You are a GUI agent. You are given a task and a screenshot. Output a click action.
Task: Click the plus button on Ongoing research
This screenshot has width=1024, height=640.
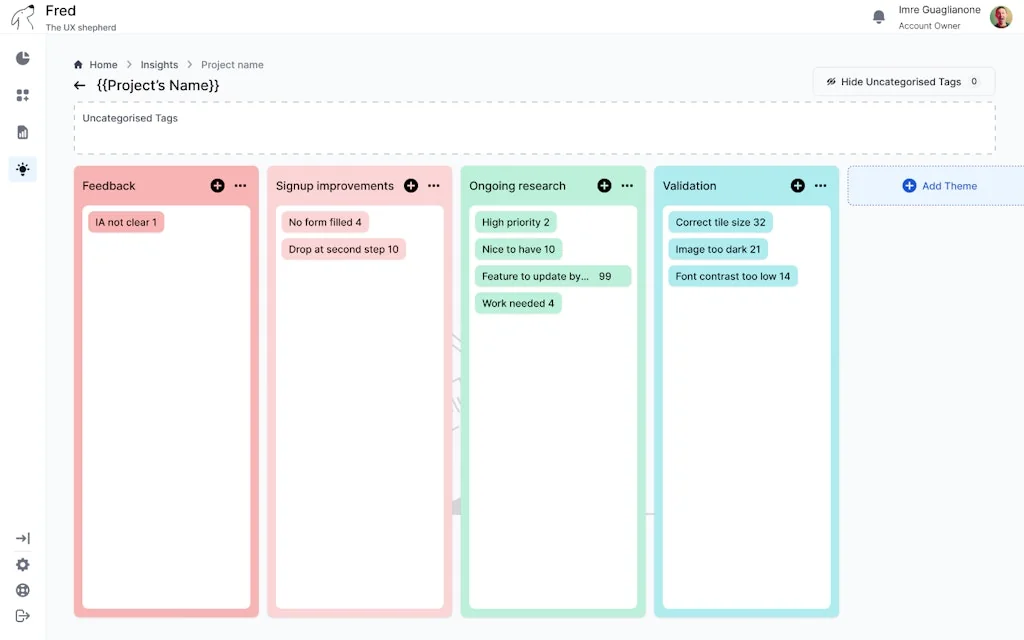tap(604, 186)
